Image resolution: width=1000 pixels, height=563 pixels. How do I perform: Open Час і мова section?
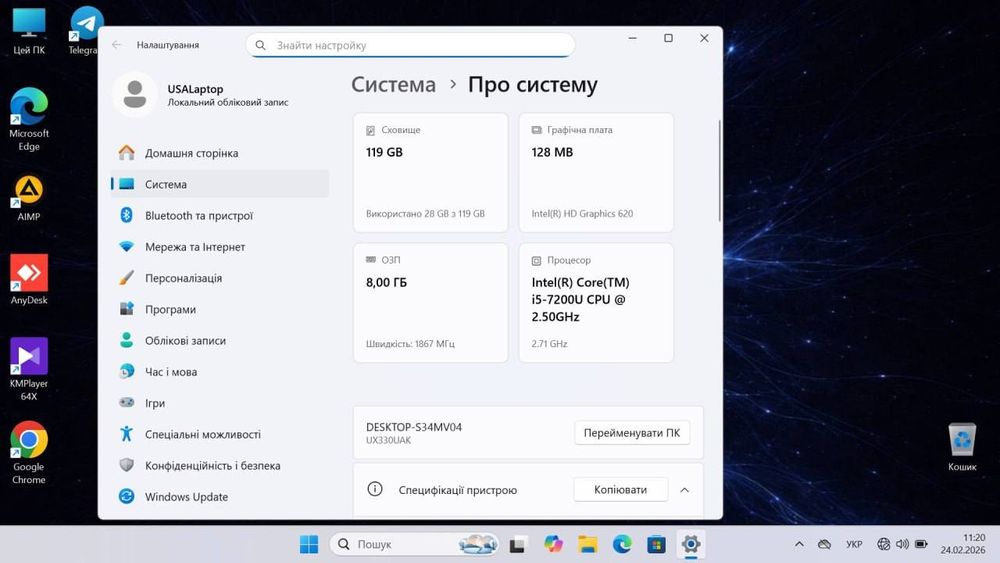point(220,372)
